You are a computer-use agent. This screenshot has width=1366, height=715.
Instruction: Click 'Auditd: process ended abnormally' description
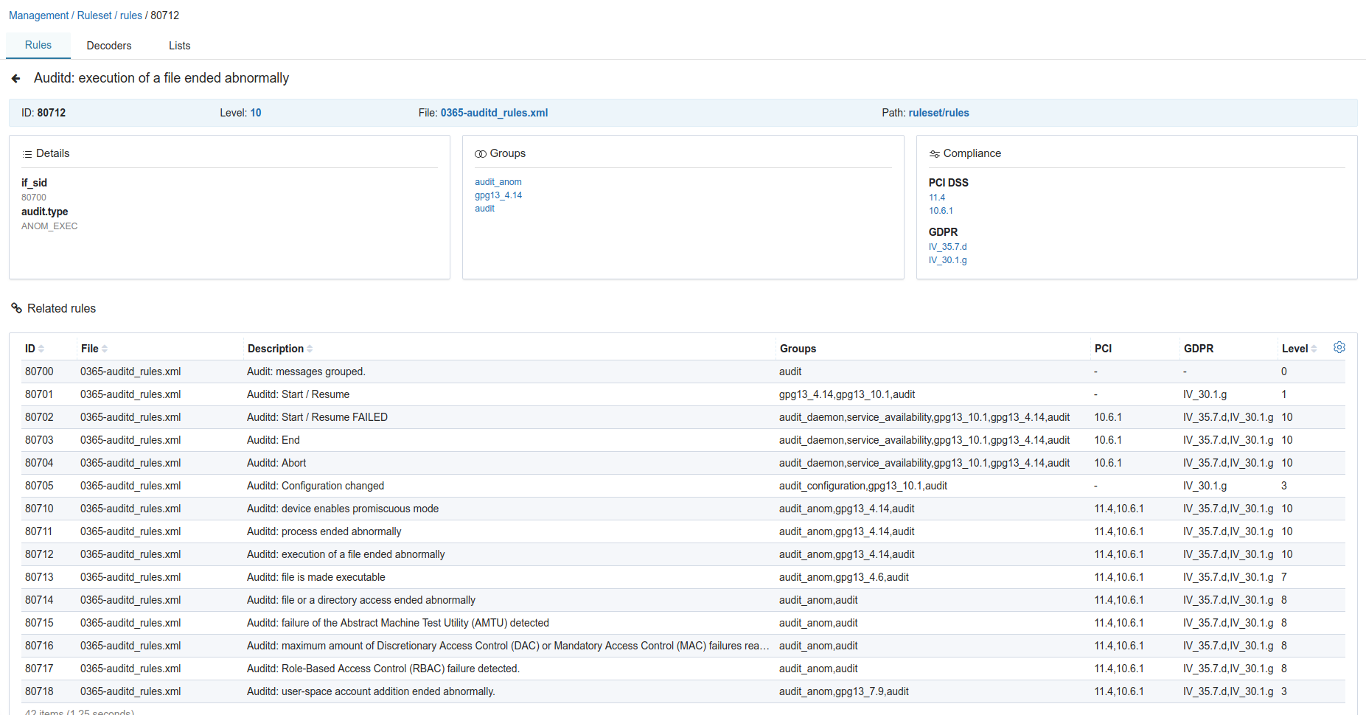[x=324, y=532]
